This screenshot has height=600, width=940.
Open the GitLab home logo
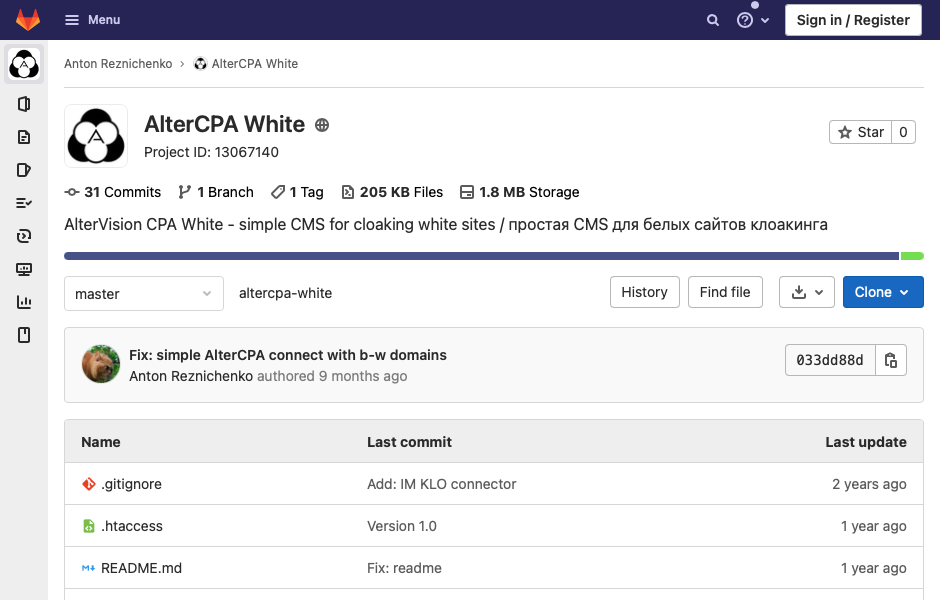28,20
